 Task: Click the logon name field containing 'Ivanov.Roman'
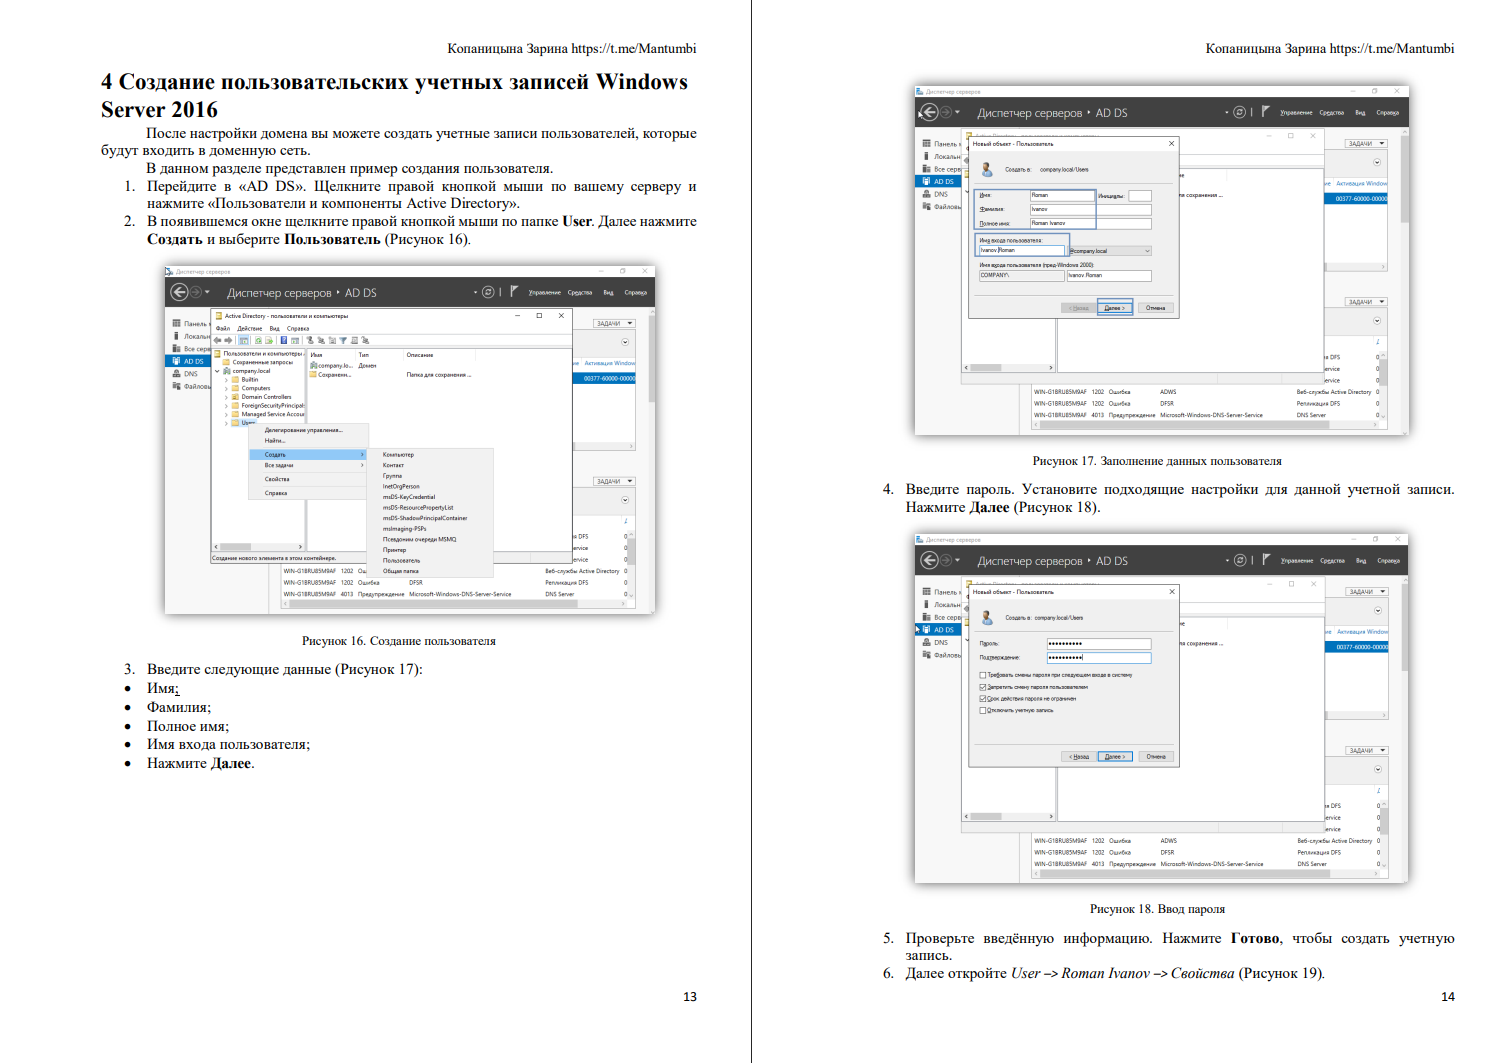(x=1022, y=250)
